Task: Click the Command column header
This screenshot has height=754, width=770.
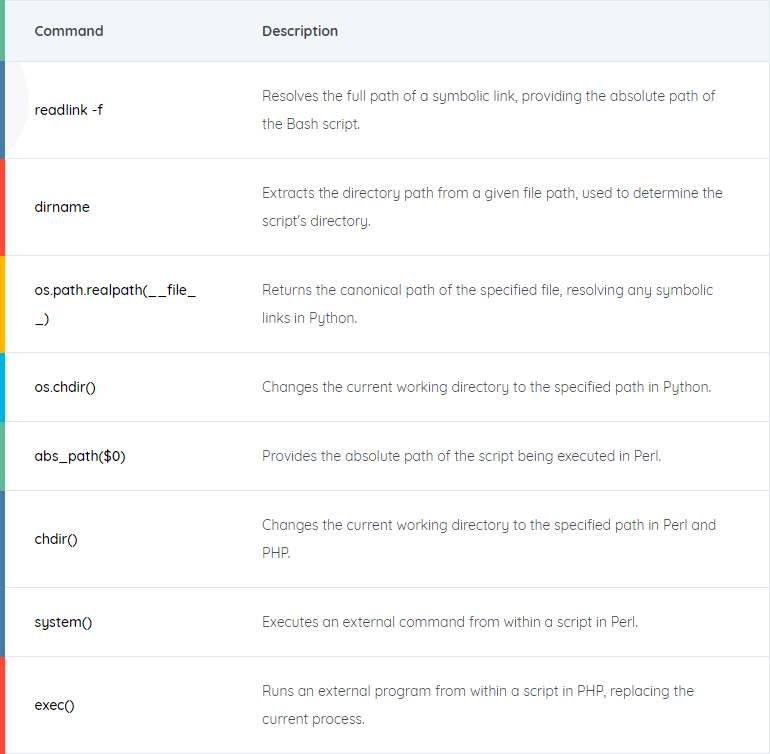Action: click(x=69, y=31)
